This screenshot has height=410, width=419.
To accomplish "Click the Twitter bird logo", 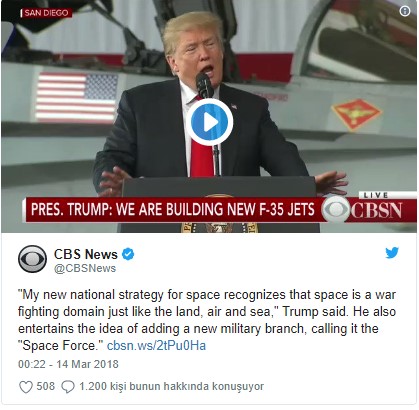I will [x=392, y=253].
